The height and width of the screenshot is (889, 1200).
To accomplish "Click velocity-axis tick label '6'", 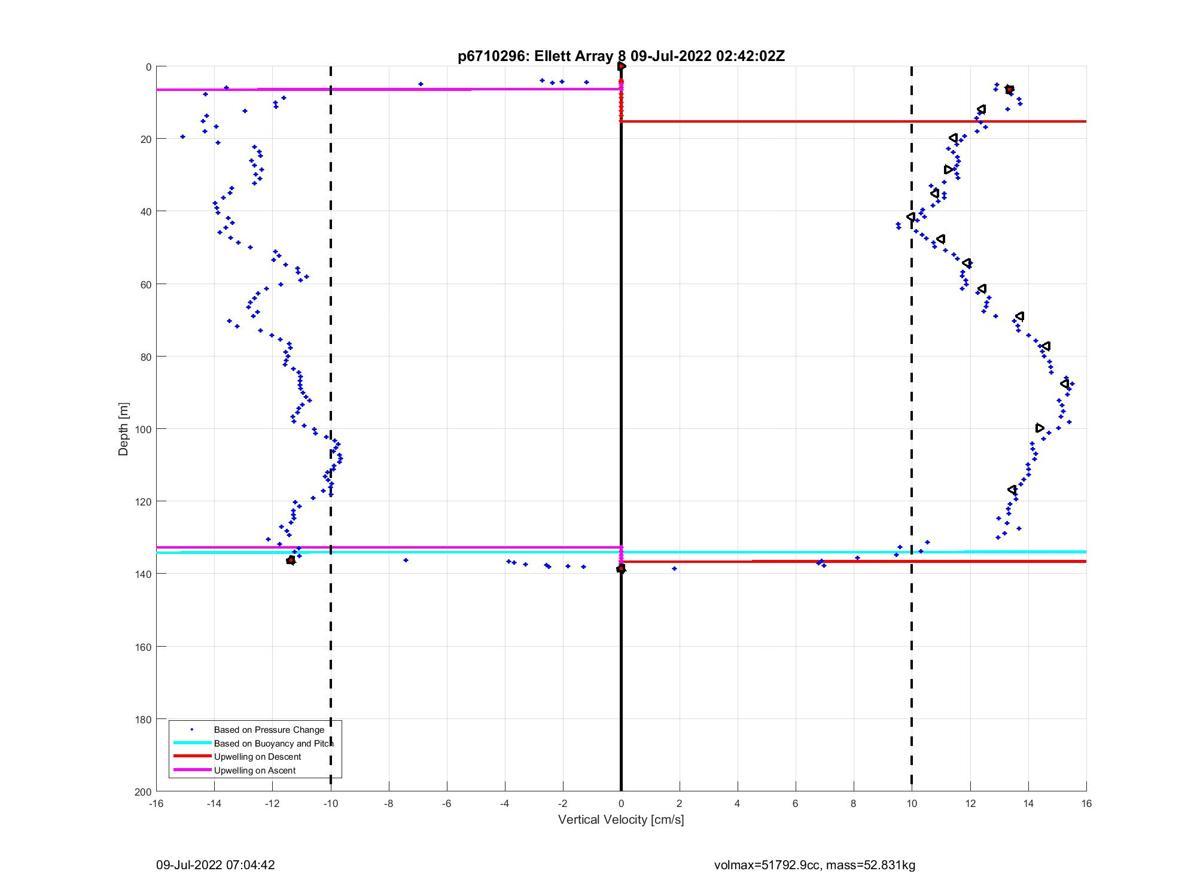I will click(x=795, y=803).
